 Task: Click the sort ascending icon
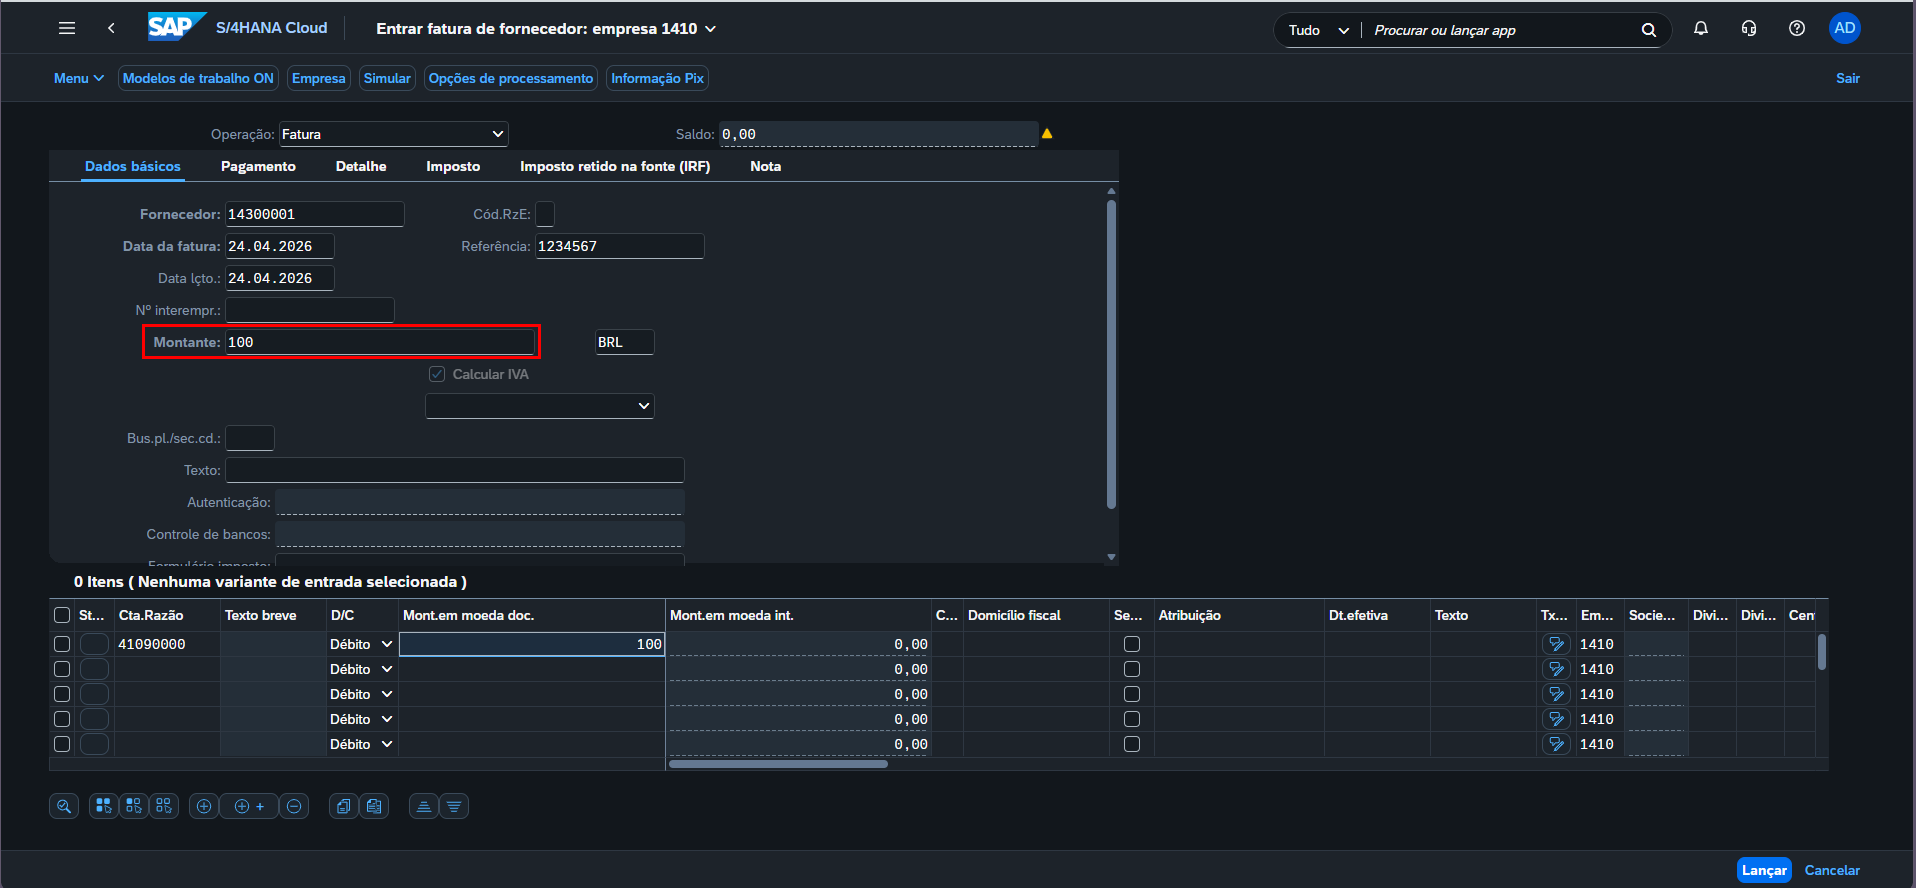pos(424,806)
